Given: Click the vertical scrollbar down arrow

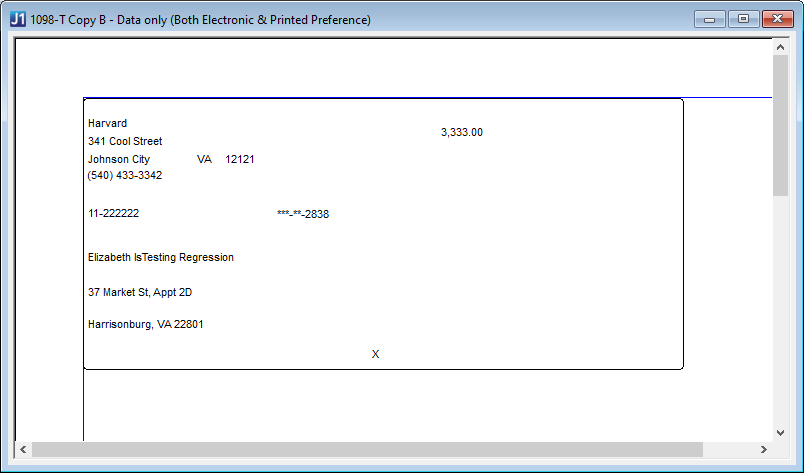Looking at the screenshot, I should coord(780,433).
